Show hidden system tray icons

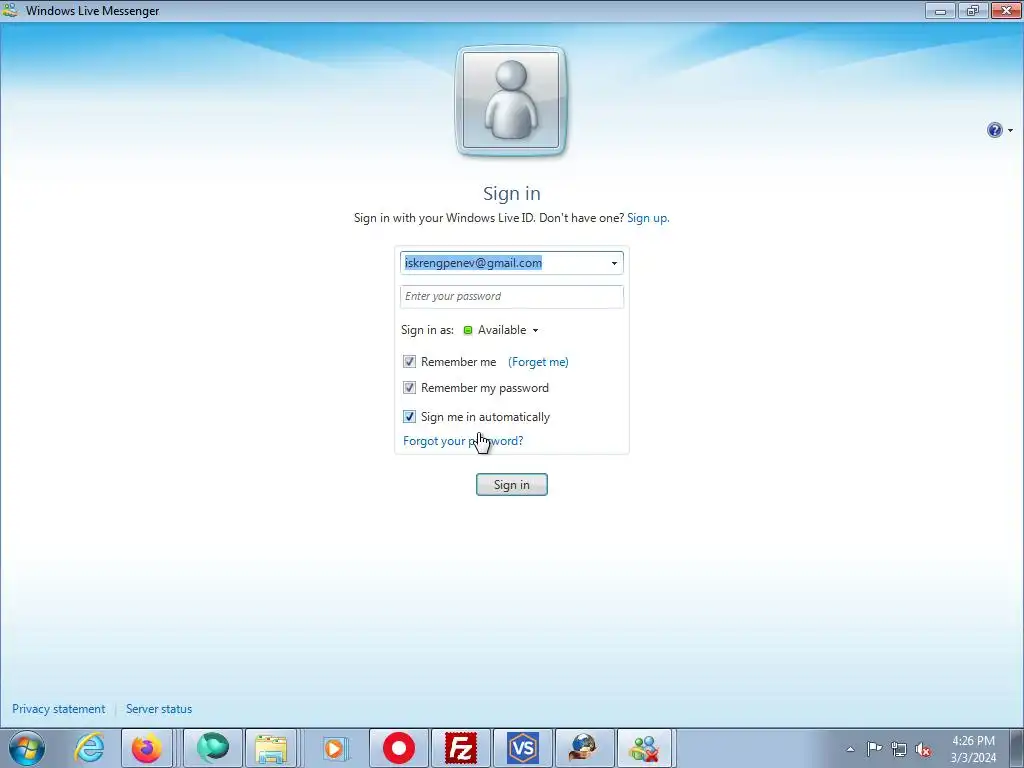850,749
